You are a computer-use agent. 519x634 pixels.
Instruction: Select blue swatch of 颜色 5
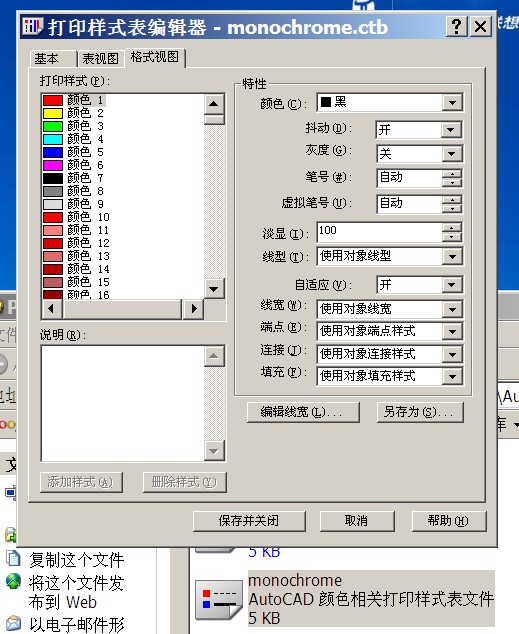[53, 152]
